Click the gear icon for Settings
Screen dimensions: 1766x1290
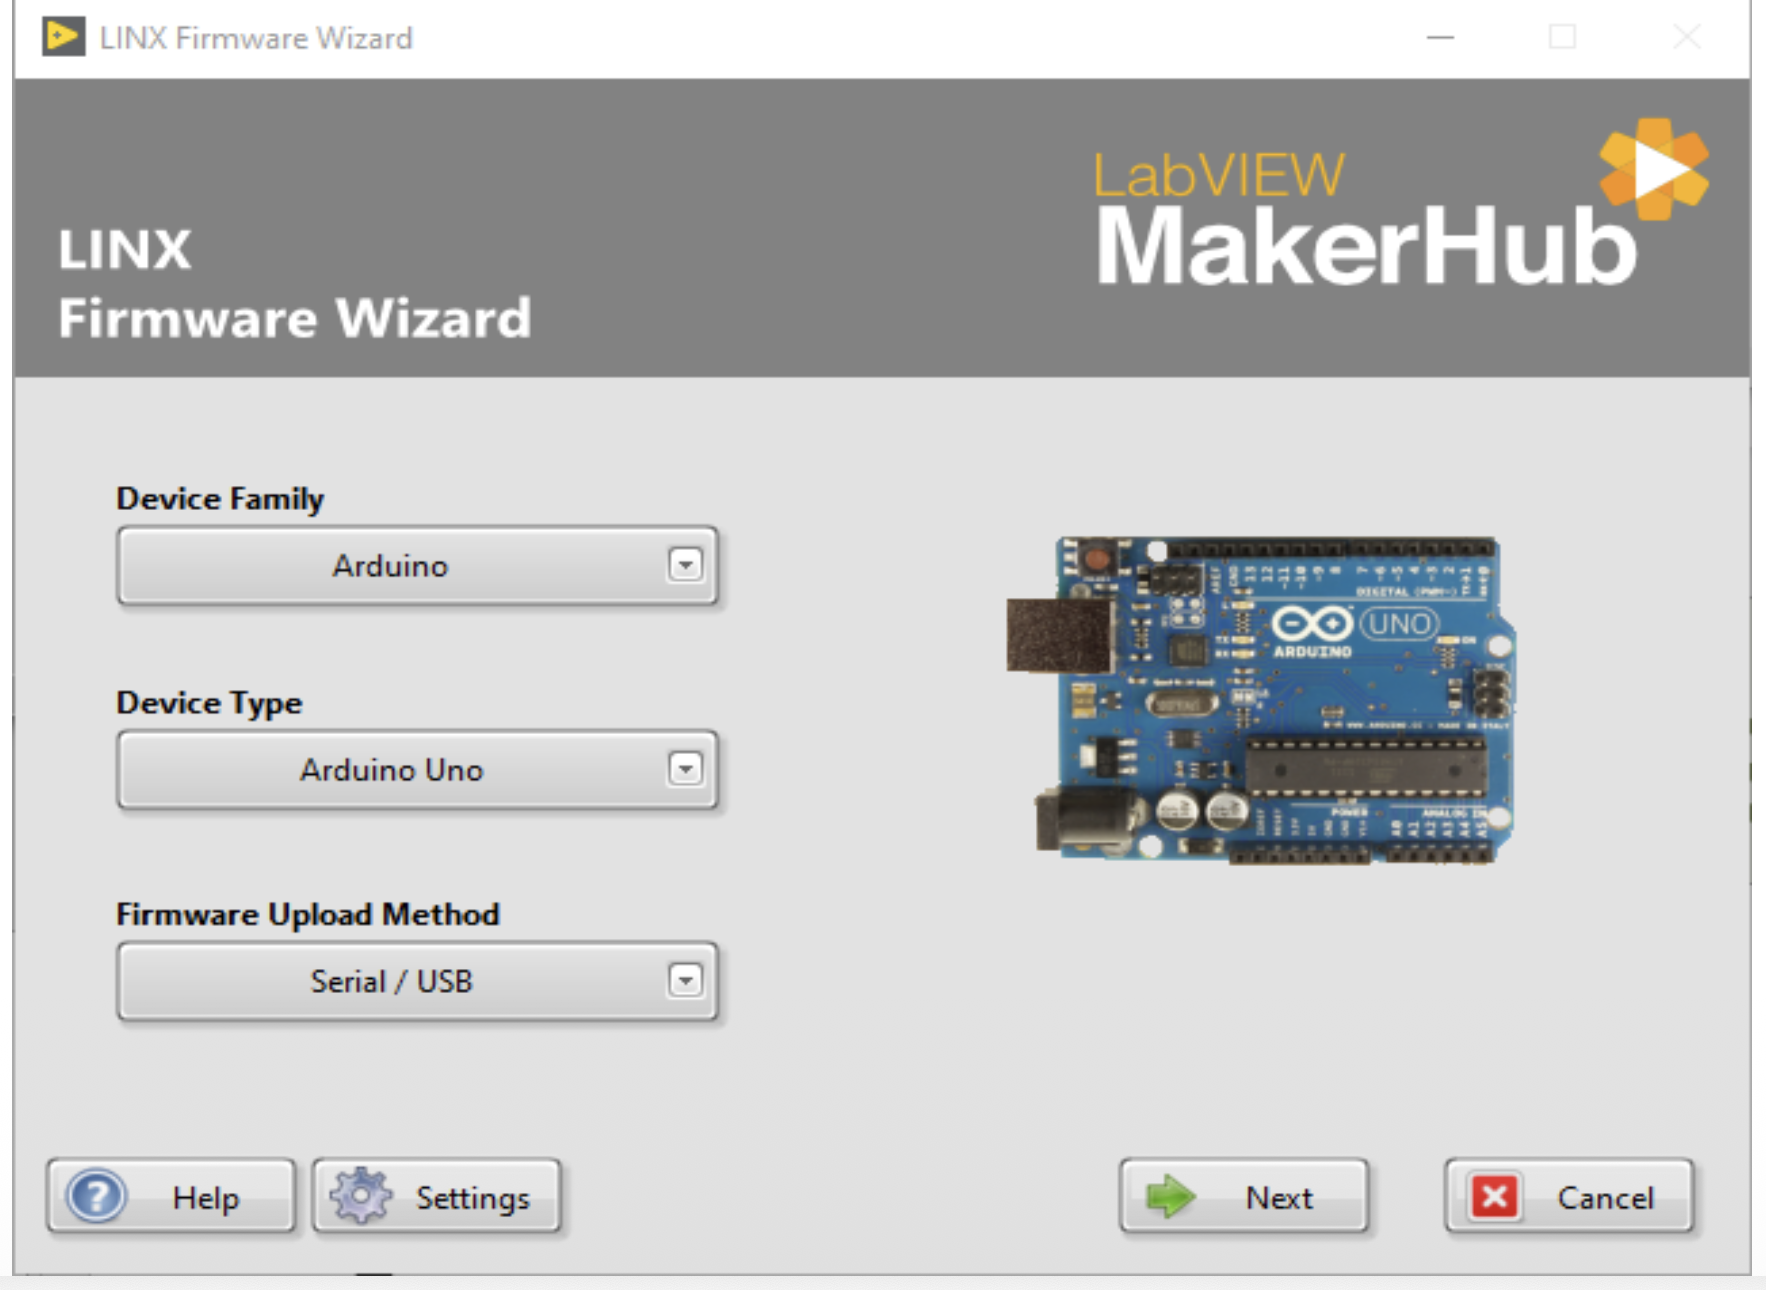(361, 1196)
